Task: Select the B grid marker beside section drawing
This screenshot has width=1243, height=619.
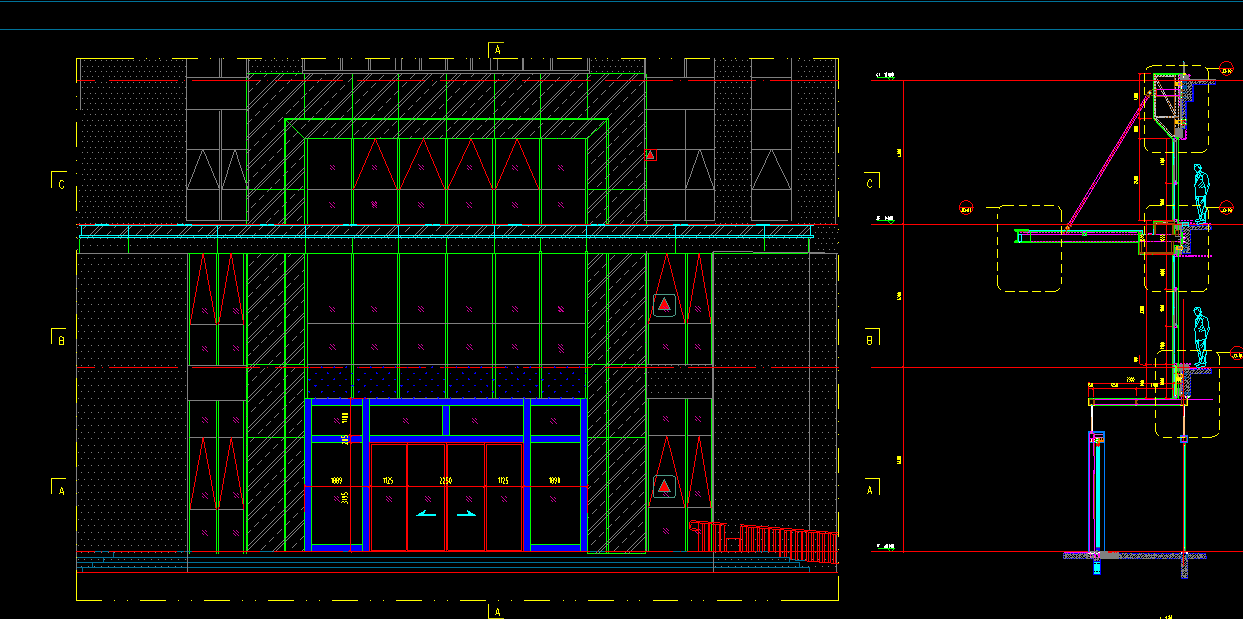Action: [x=872, y=337]
